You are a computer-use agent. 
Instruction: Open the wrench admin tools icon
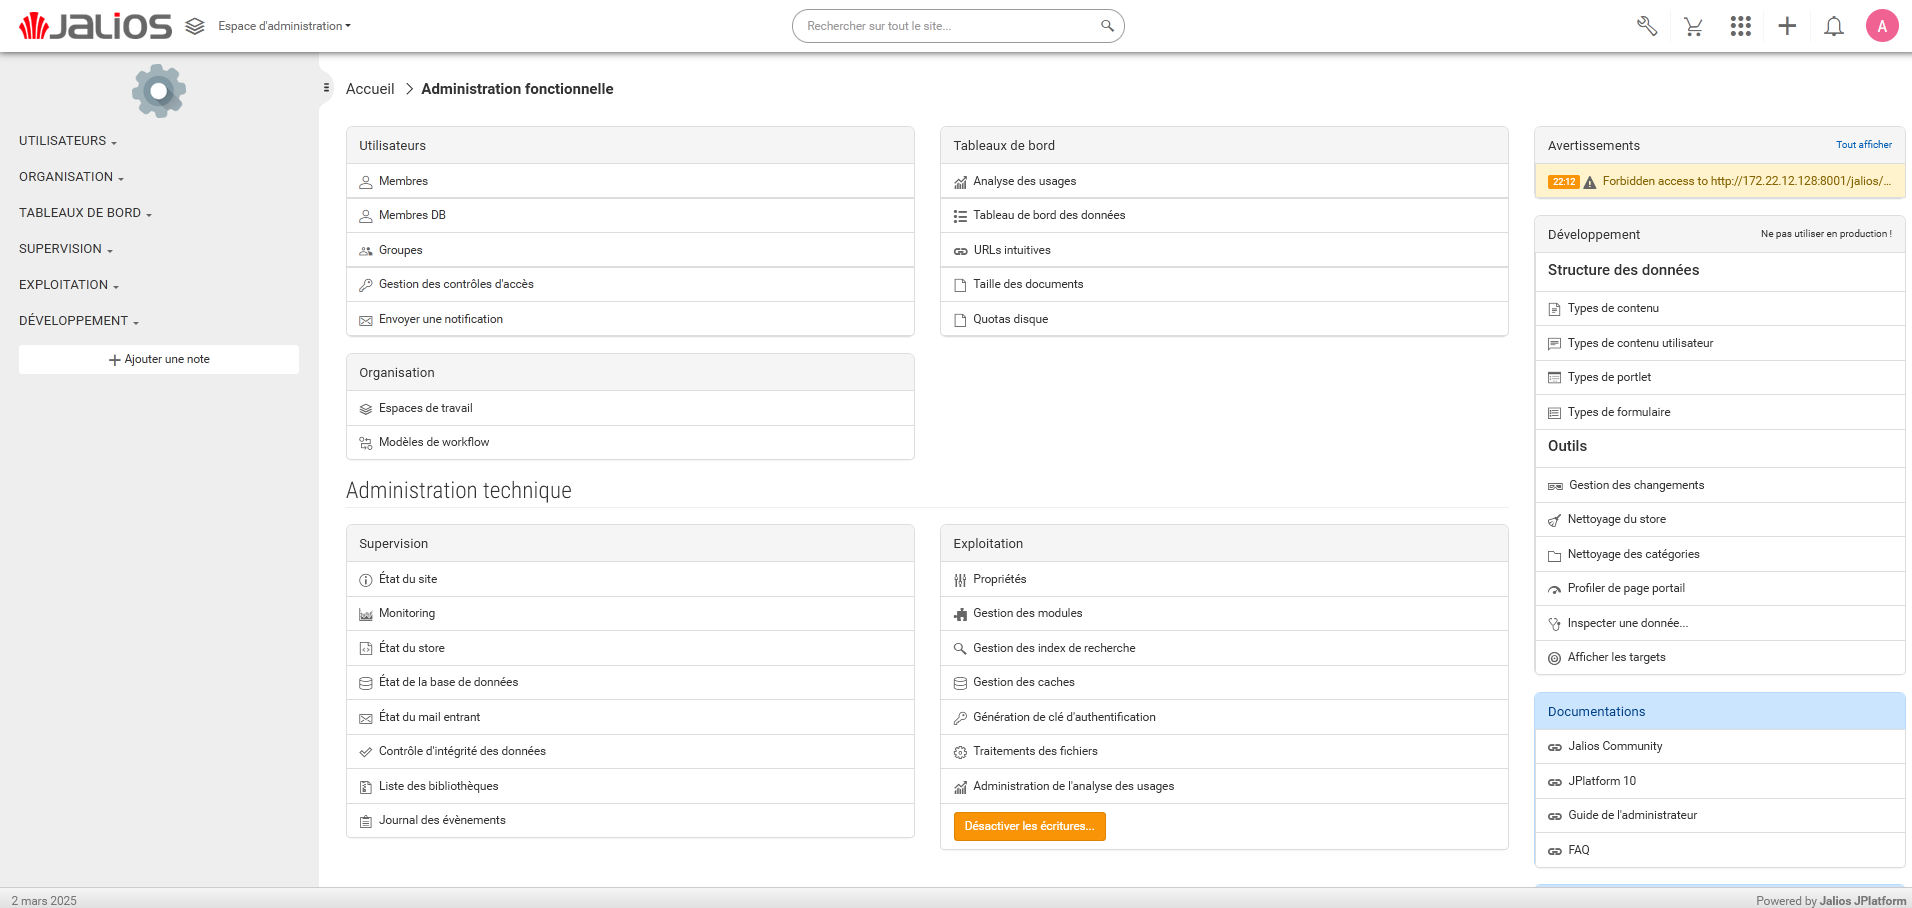1646,26
